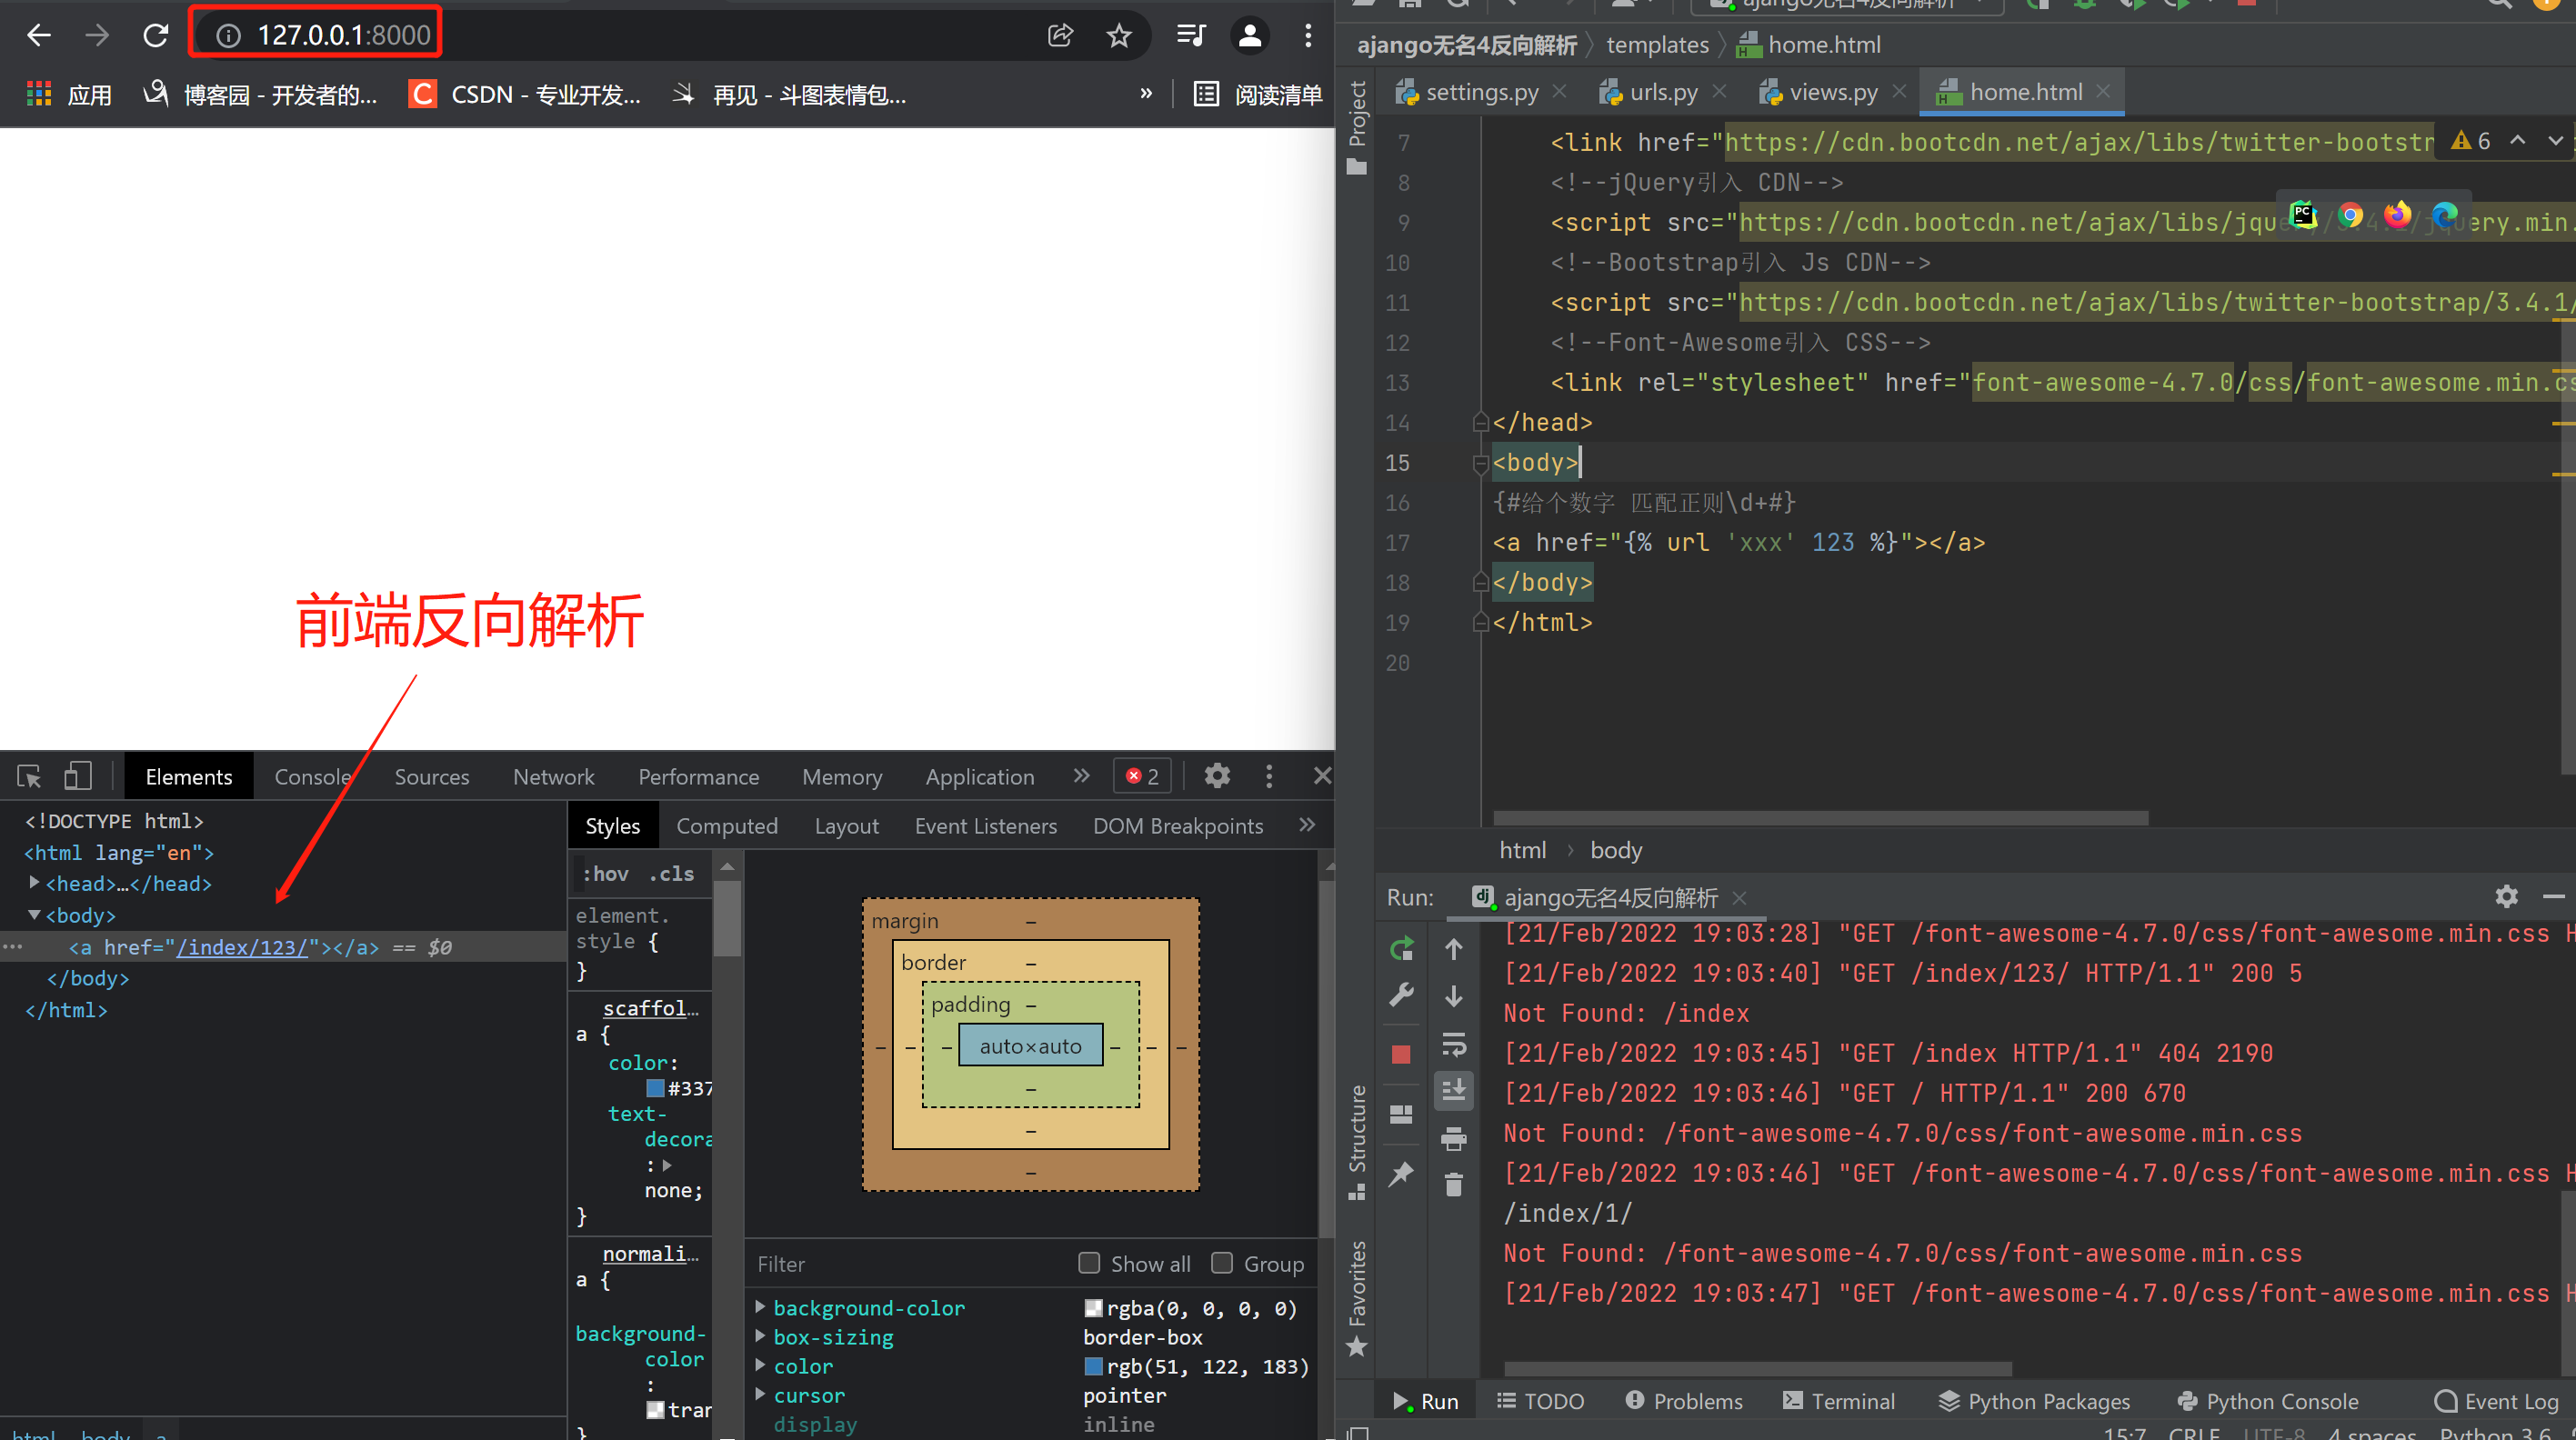Open Run tool window settings gear
The image size is (2576, 1440).
2506,896
